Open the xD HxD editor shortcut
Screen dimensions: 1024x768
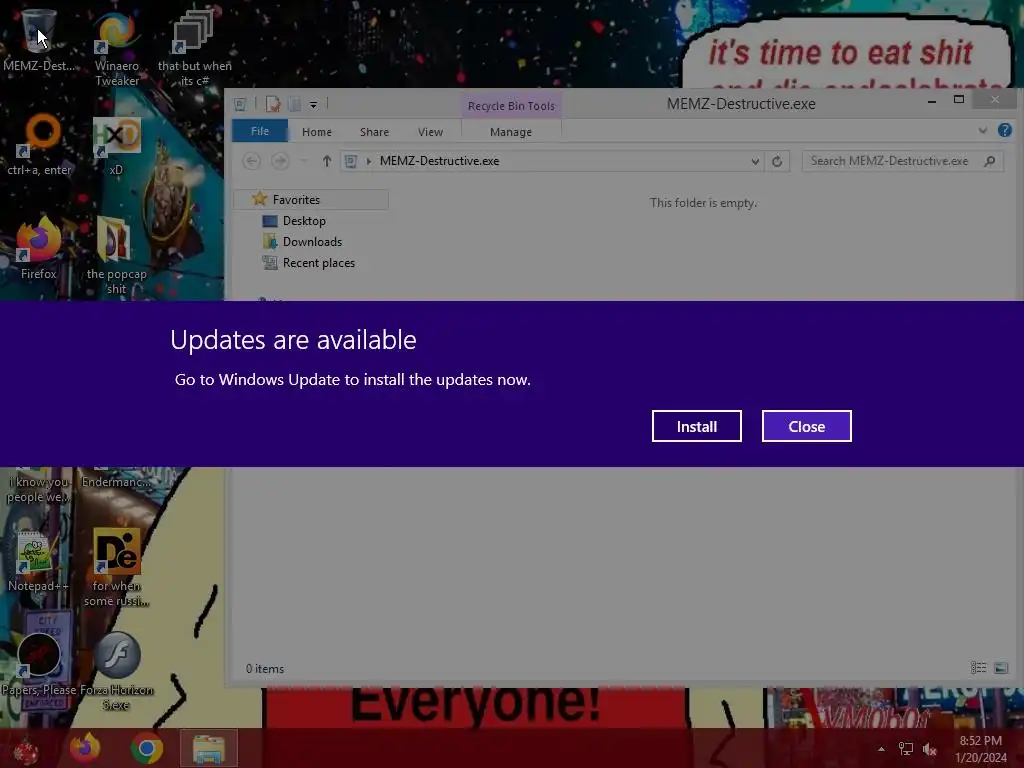coord(116,145)
